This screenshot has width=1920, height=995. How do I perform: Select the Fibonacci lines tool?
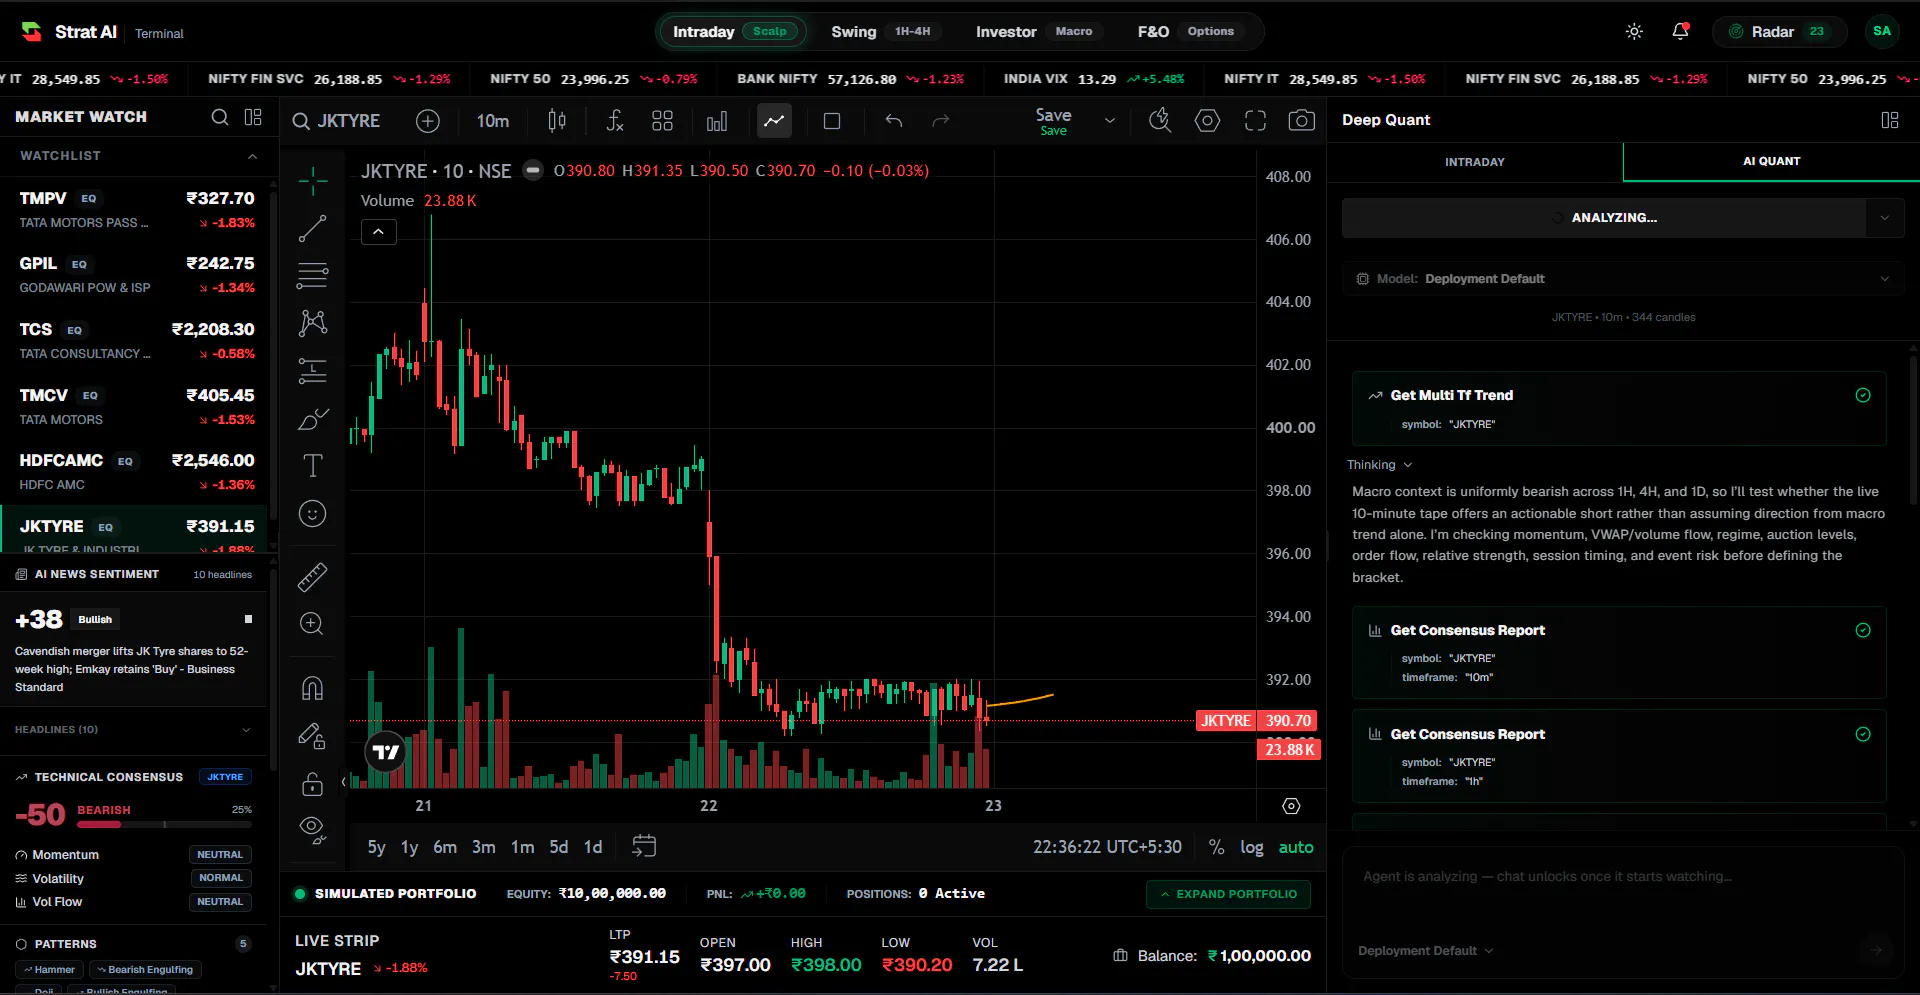313,275
